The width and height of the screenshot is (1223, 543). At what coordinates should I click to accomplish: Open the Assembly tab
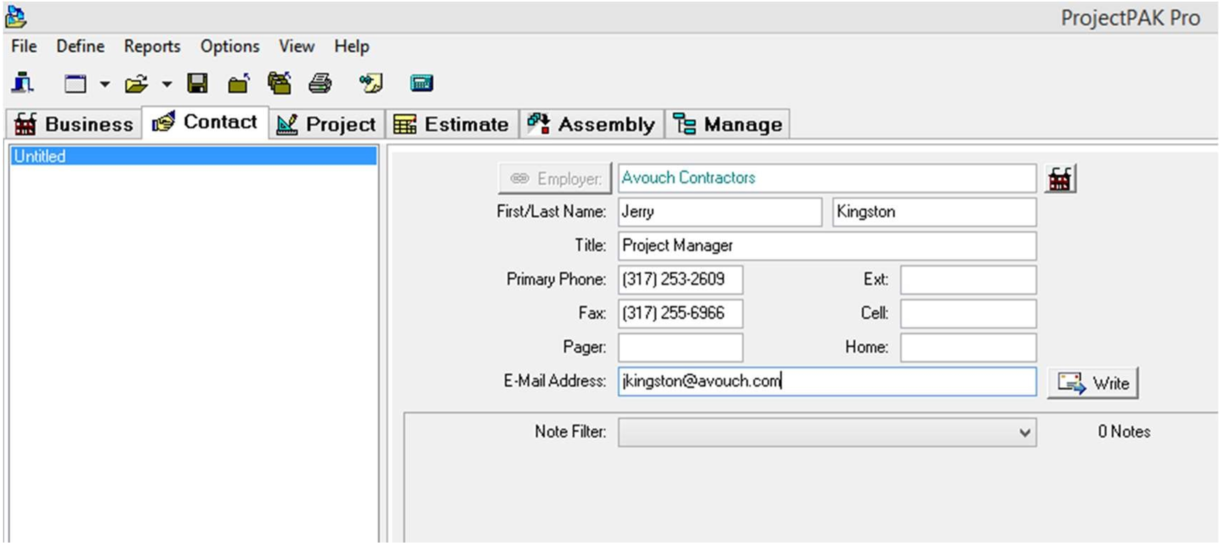pos(592,124)
